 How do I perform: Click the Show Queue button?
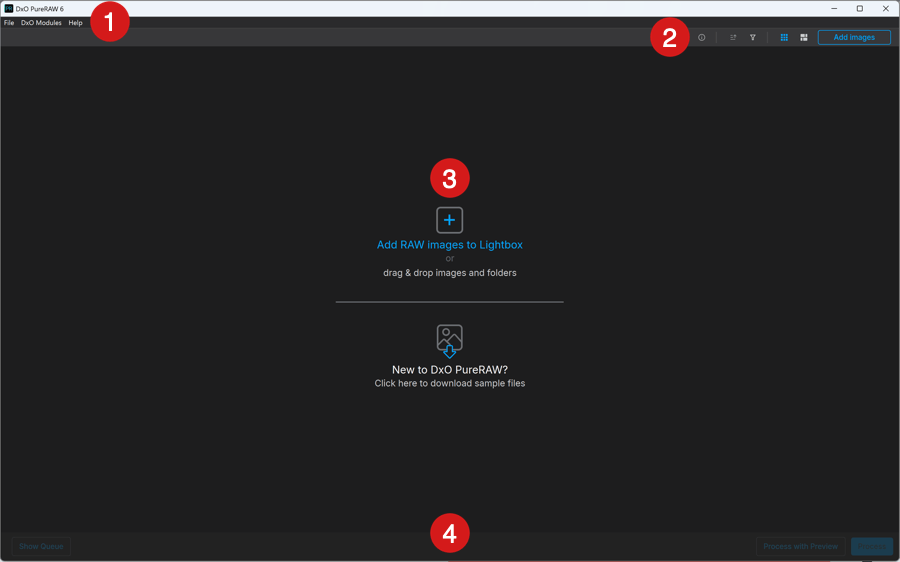[x=41, y=546]
